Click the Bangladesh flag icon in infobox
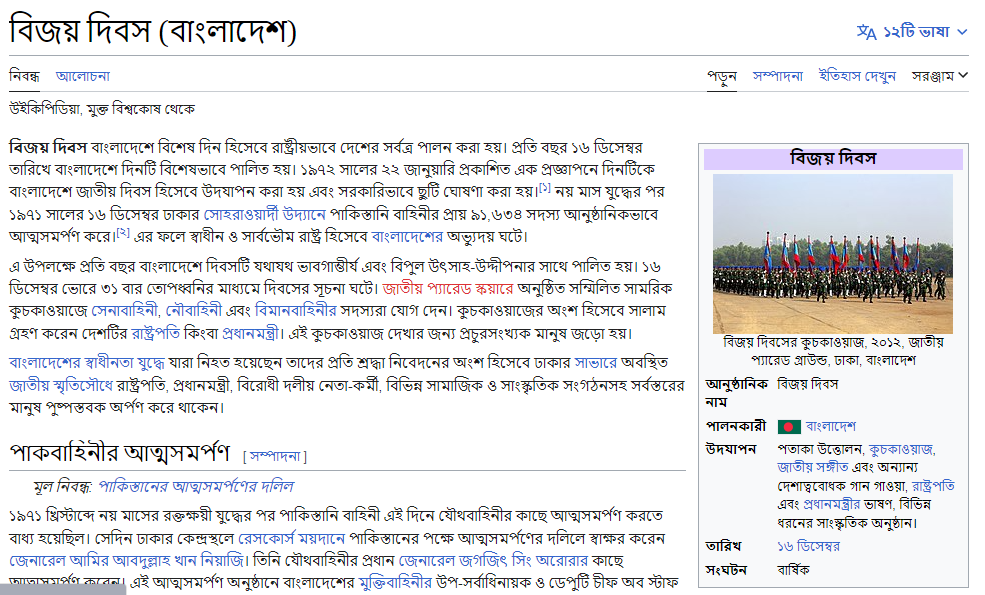 789,426
